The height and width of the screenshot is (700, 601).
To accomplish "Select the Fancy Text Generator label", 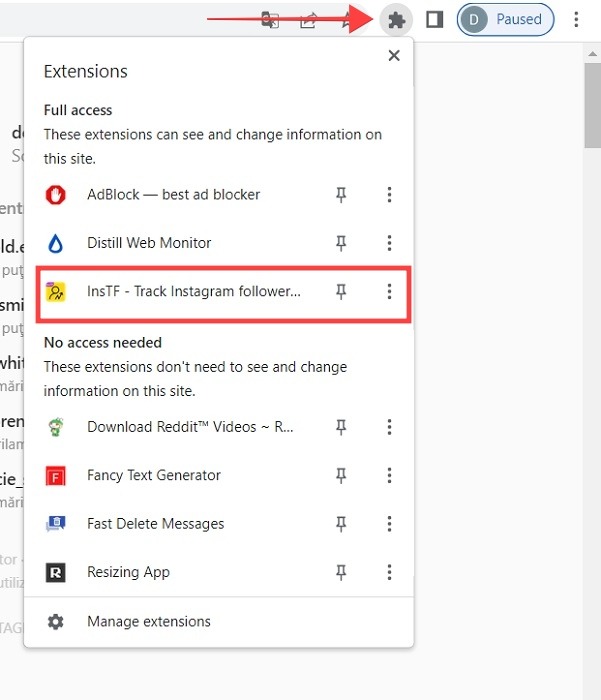I will coord(154,475).
